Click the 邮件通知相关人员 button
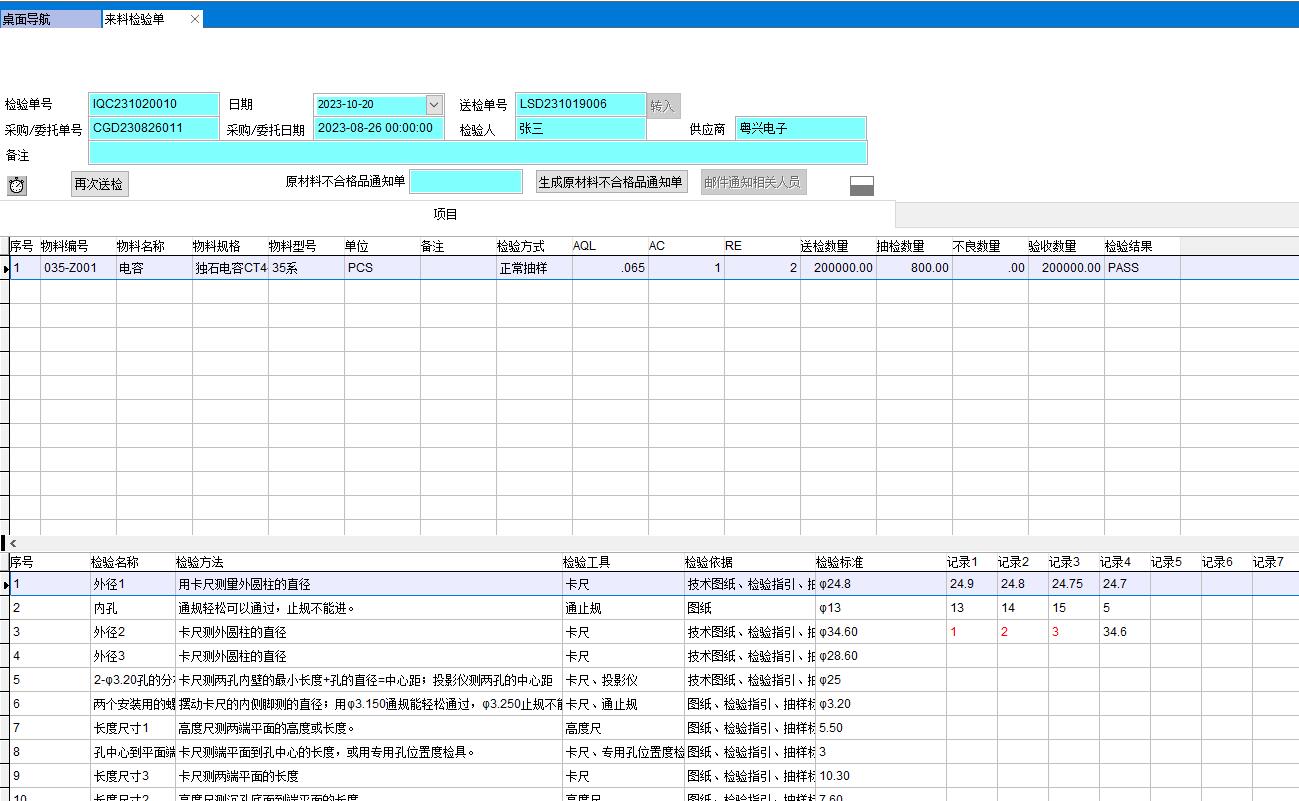Image resolution: width=1299 pixels, height=801 pixels. [x=753, y=182]
